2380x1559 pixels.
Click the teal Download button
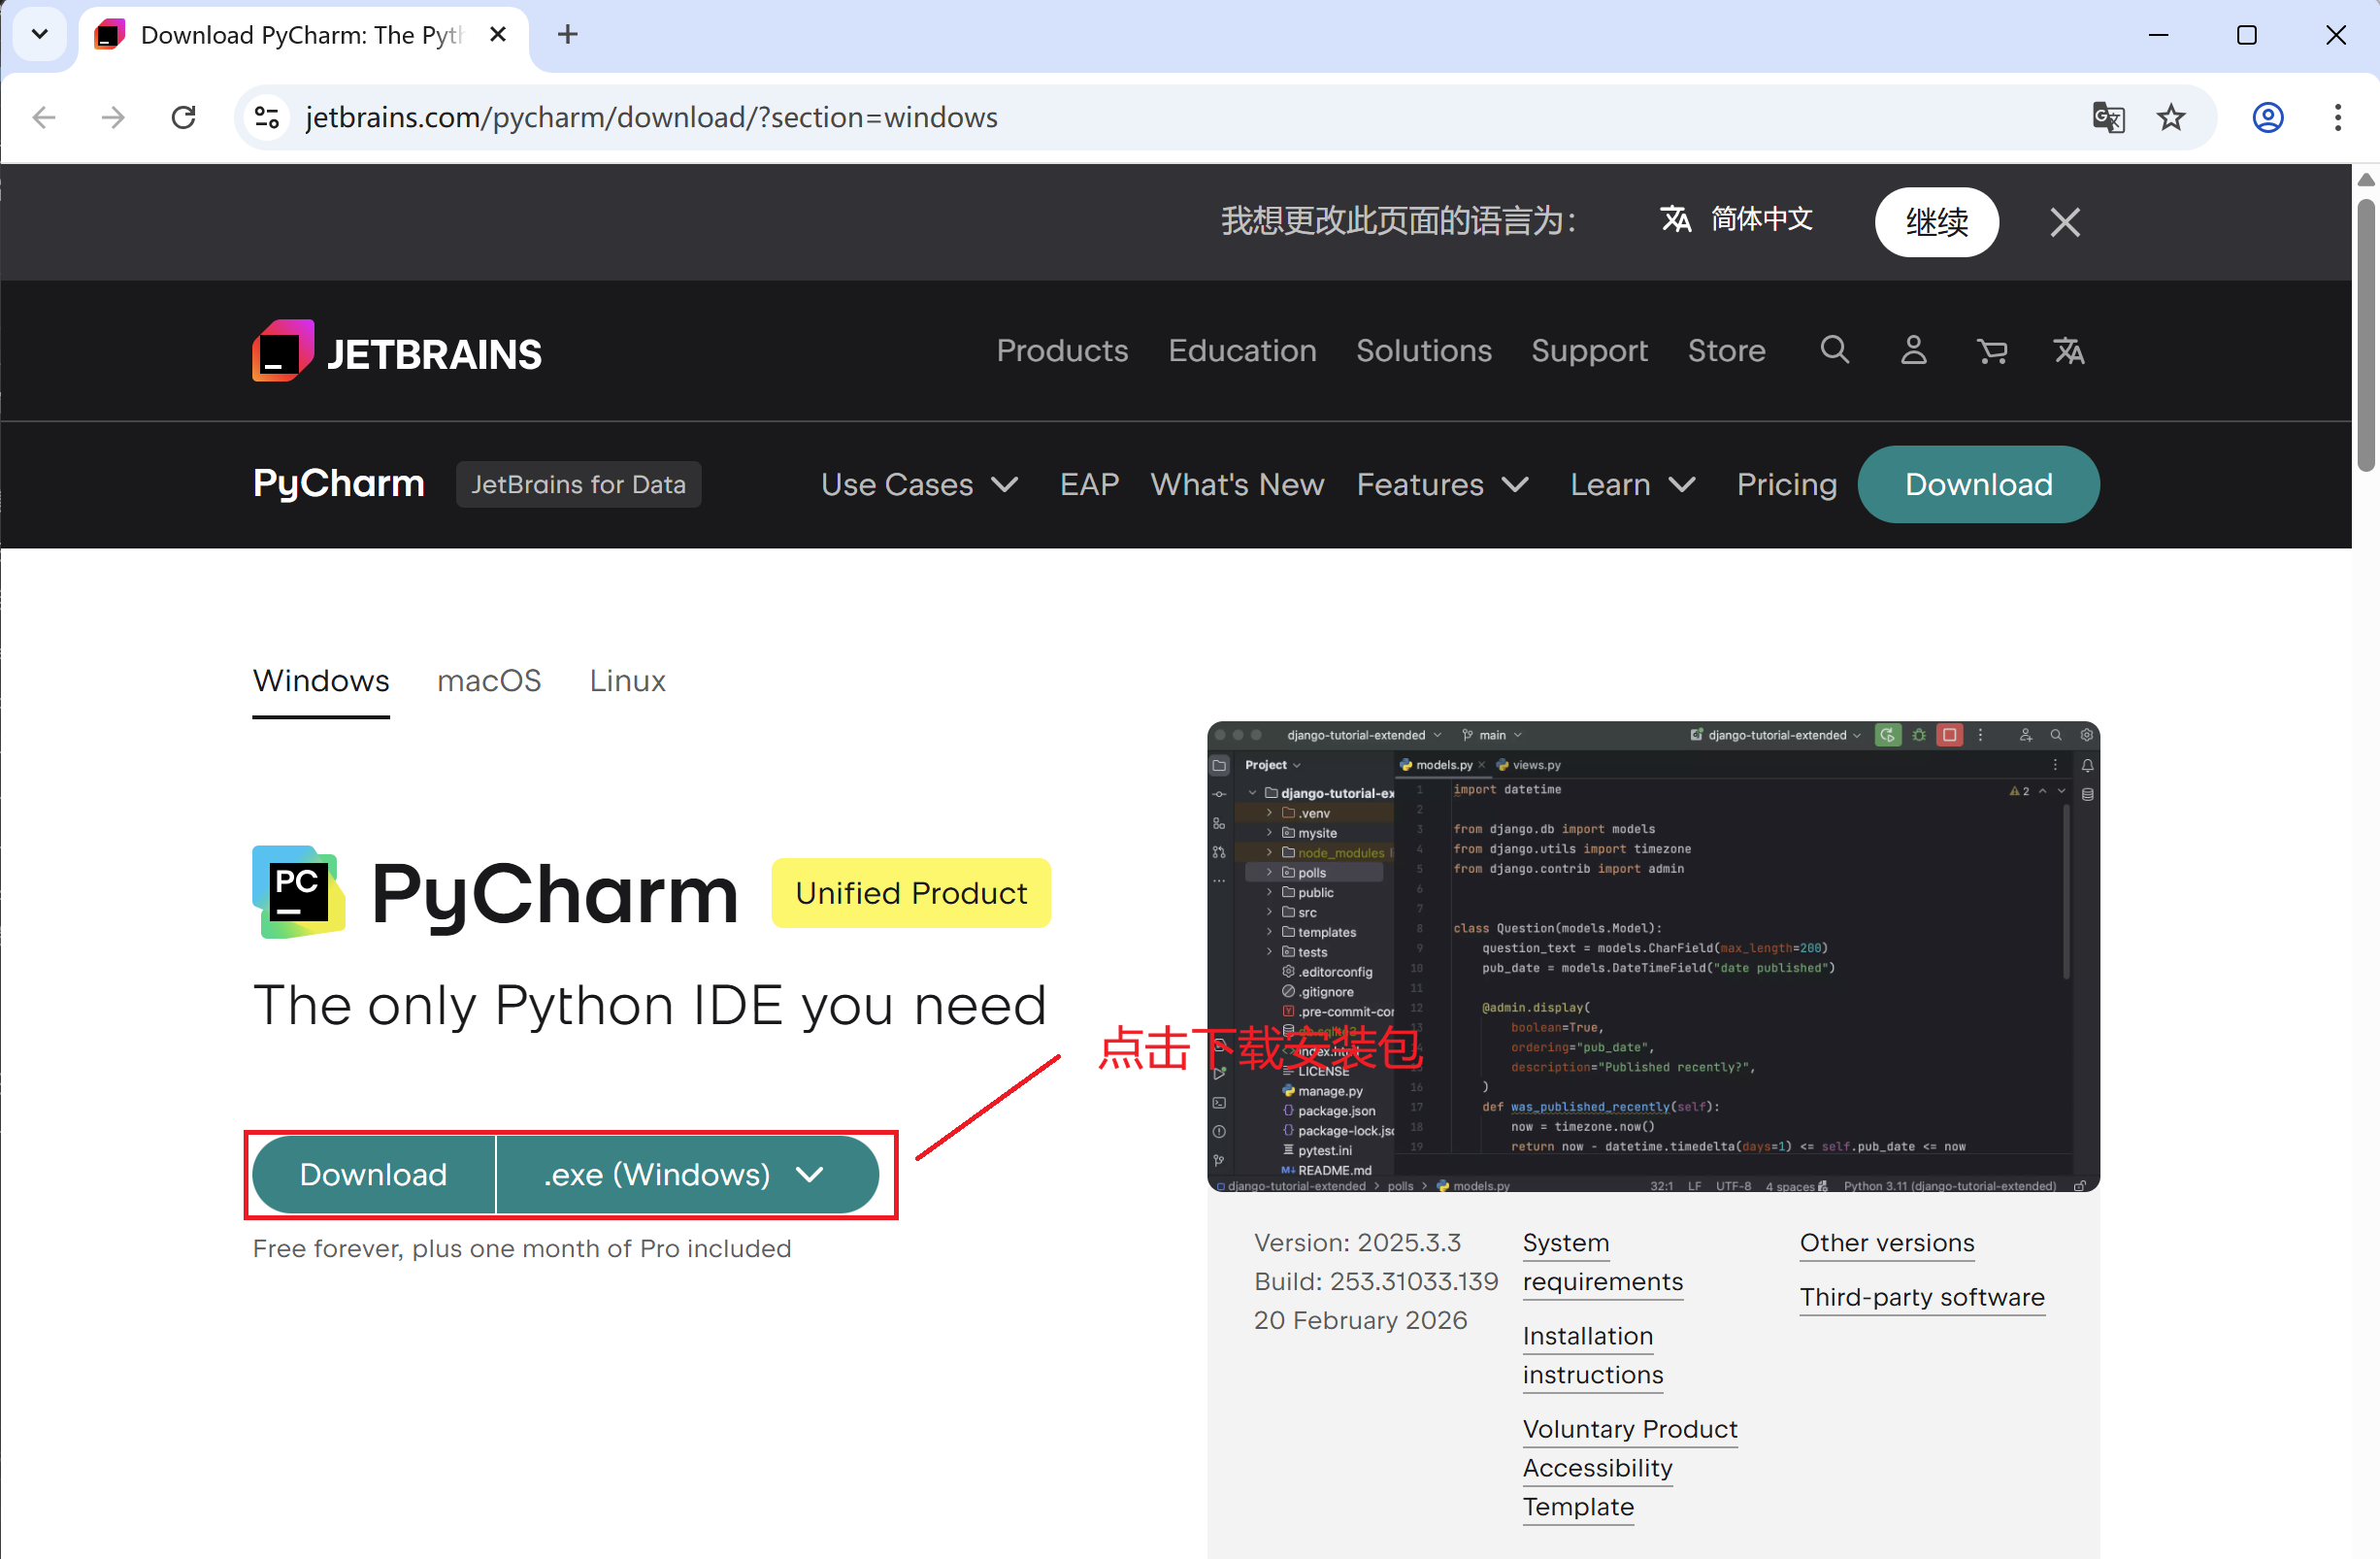click(x=372, y=1174)
